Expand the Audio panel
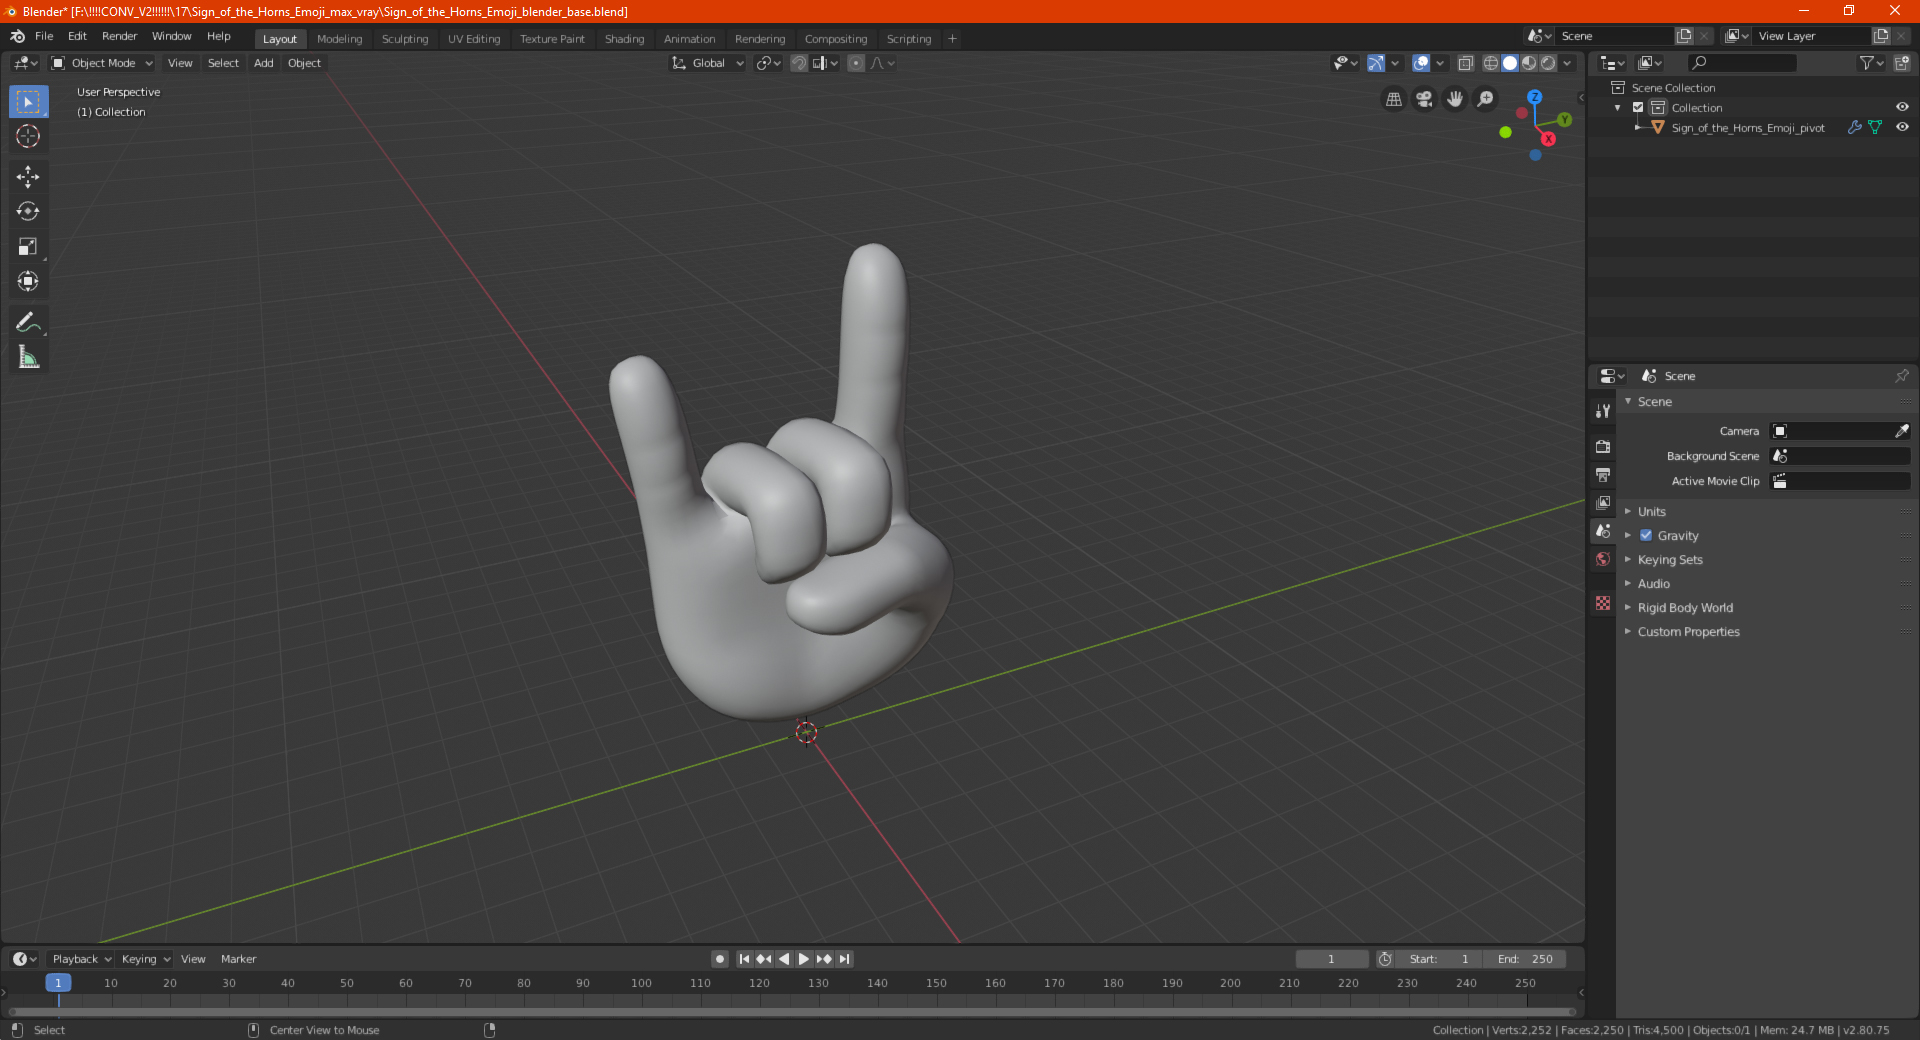 pos(1653,583)
